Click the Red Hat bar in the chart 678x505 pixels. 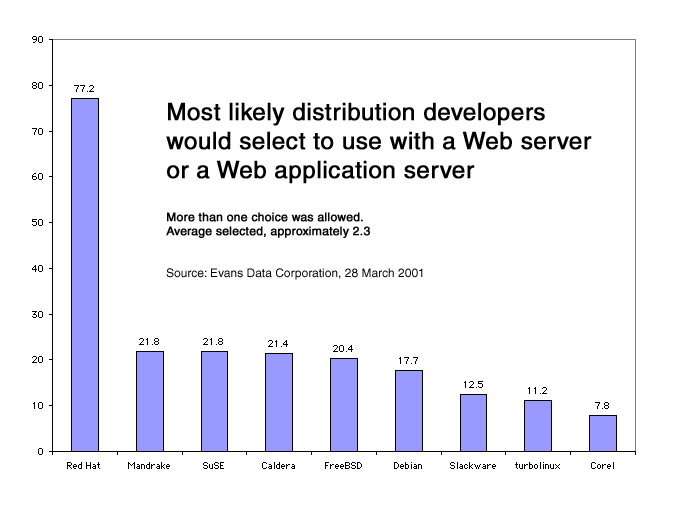(85, 274)
